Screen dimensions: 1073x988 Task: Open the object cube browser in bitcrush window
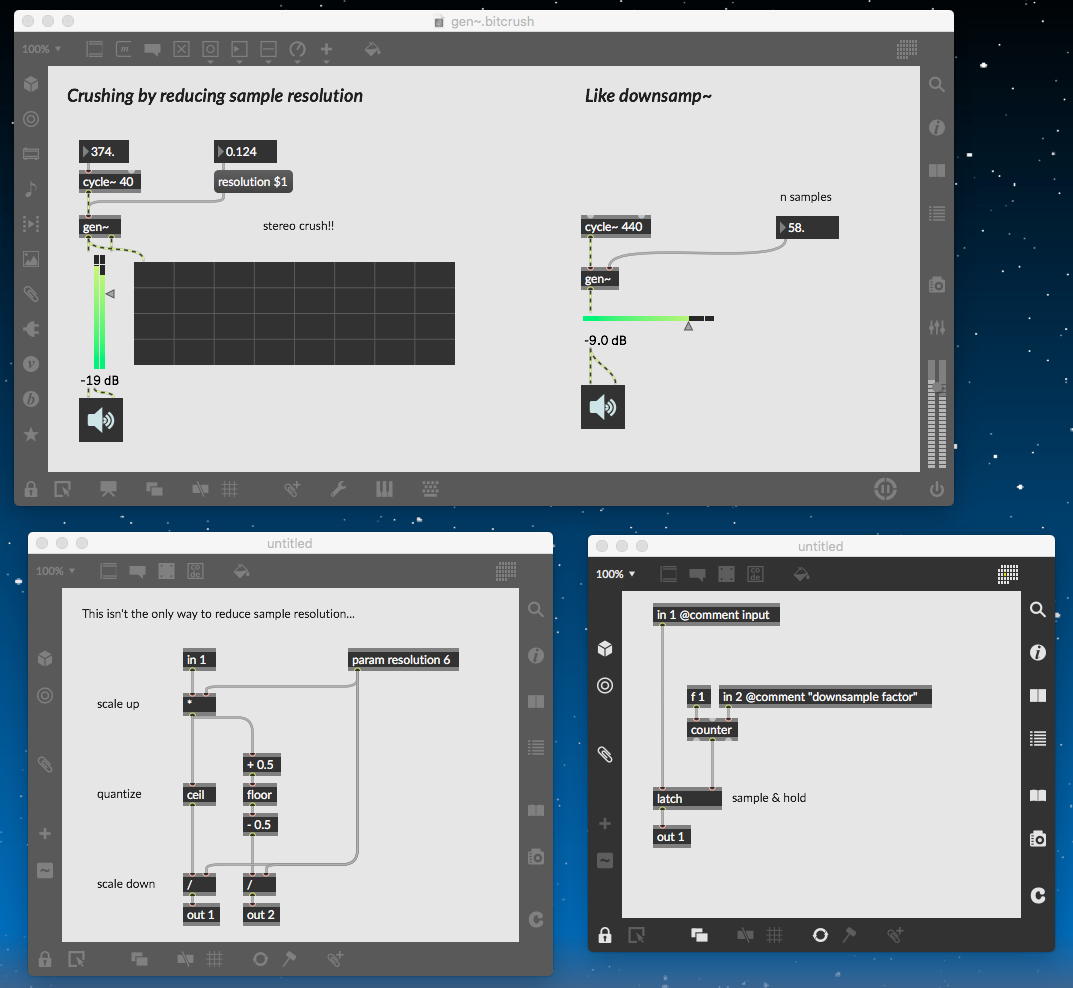click(31, 84)
